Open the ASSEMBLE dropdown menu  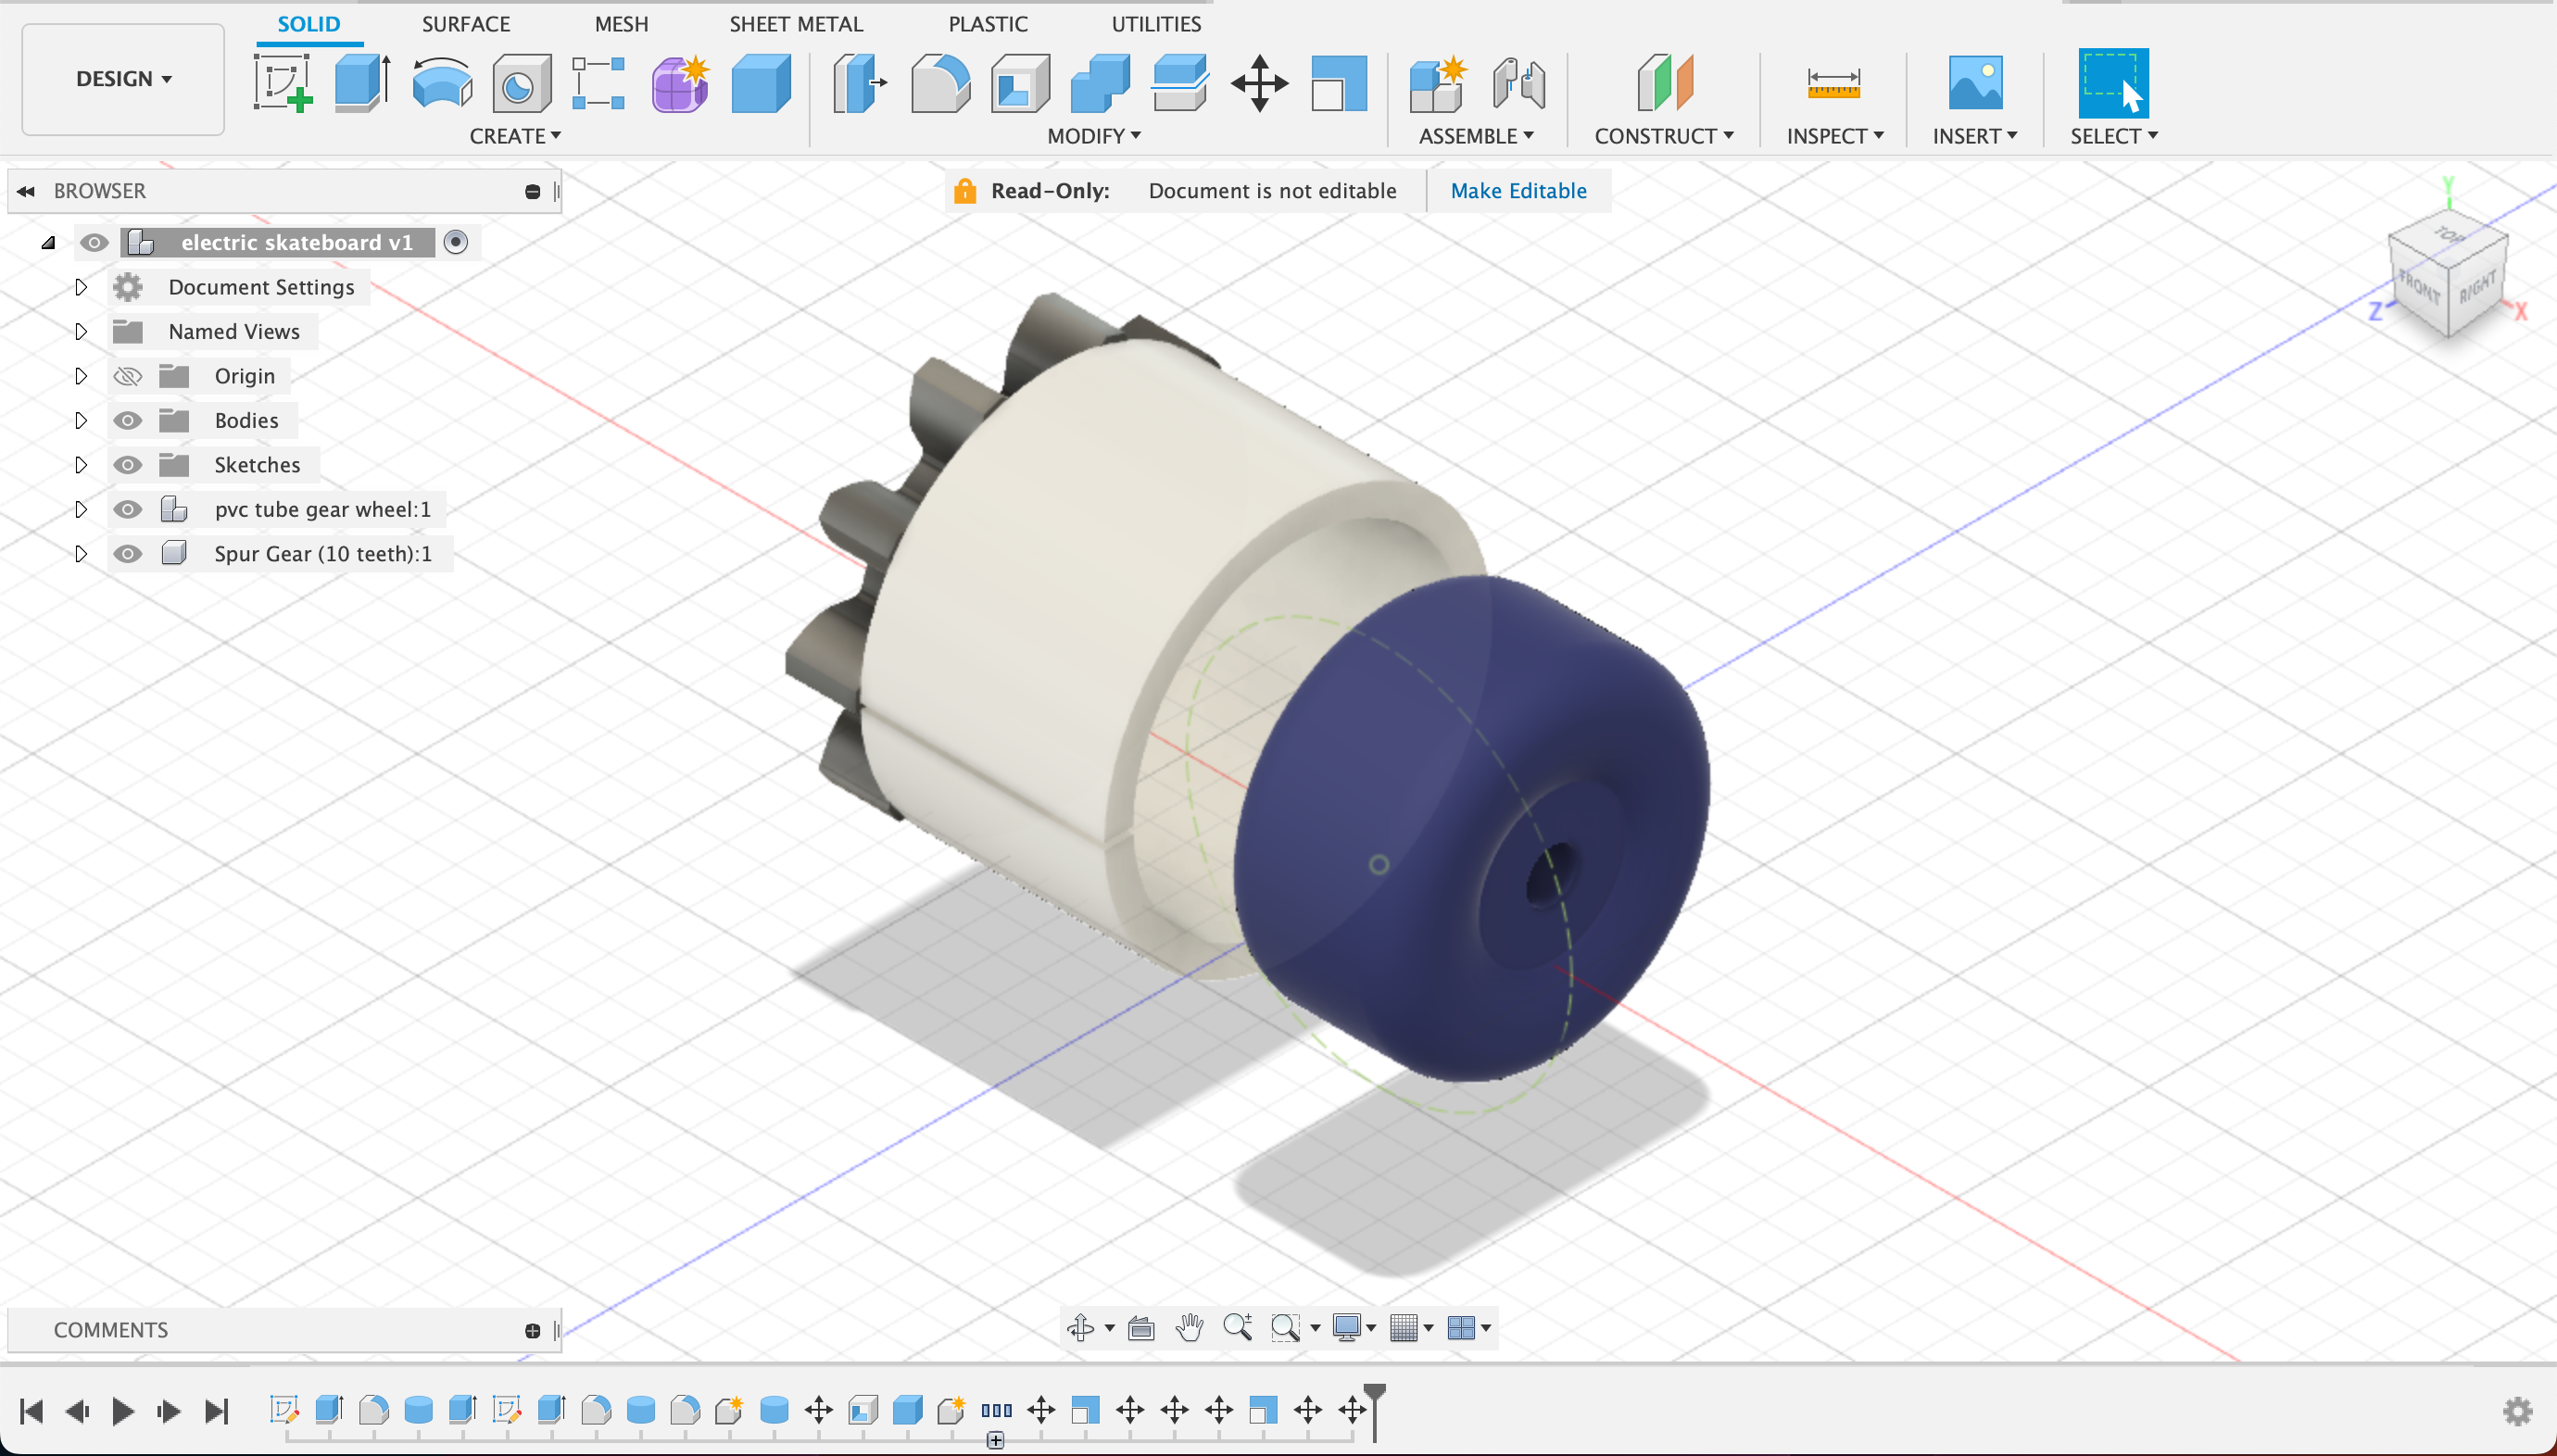(x=1476, y=136)
